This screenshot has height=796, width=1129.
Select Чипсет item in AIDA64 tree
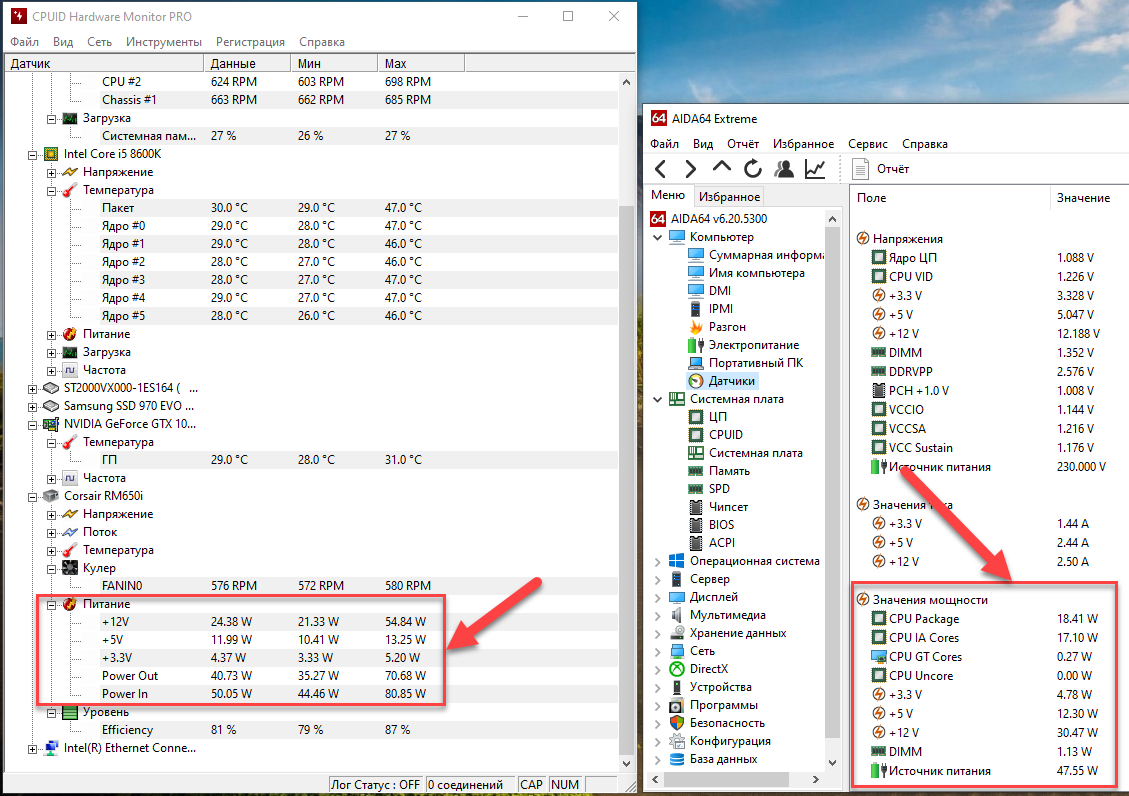pos(719,507)
